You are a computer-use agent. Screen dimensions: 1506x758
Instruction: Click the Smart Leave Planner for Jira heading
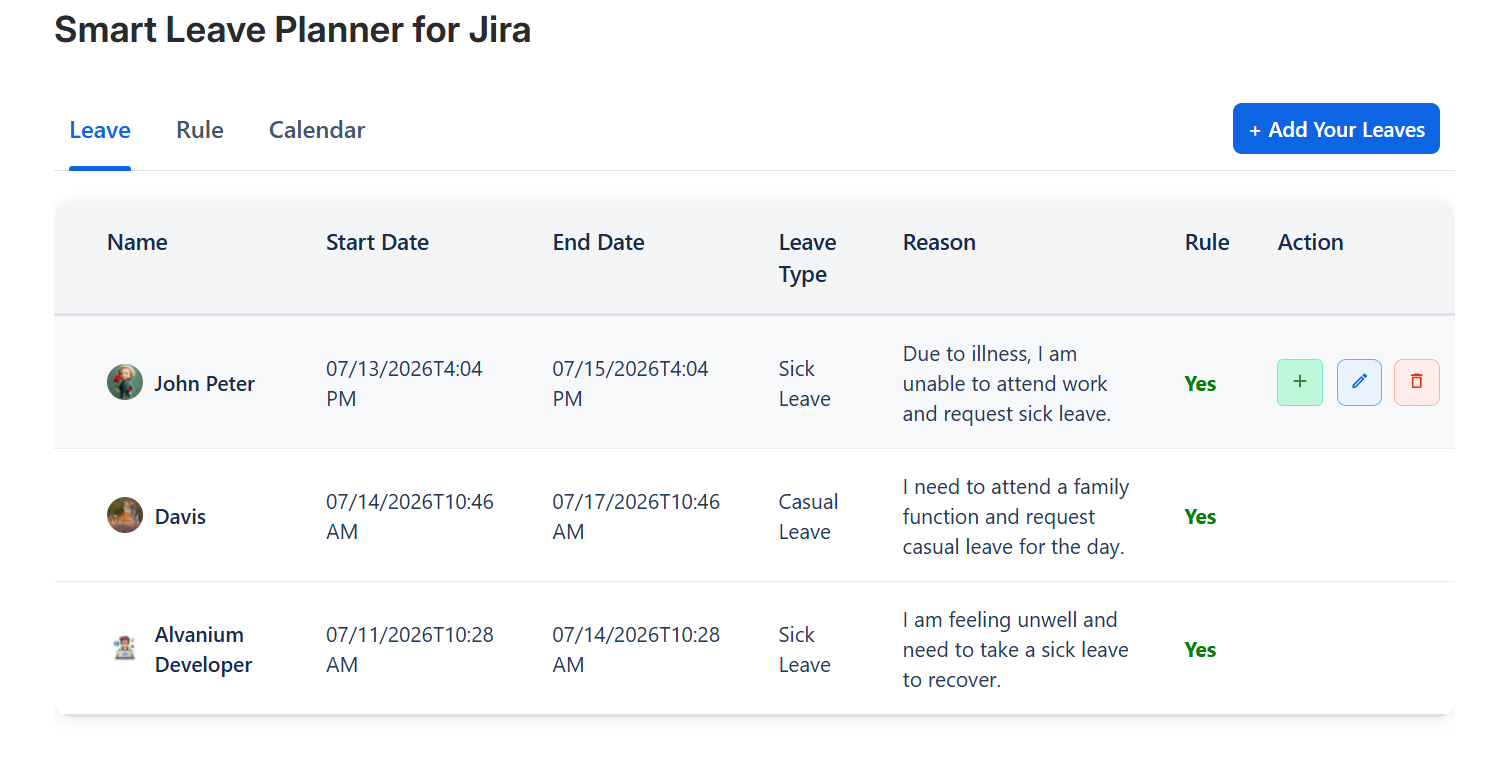(x=293, y=30)
